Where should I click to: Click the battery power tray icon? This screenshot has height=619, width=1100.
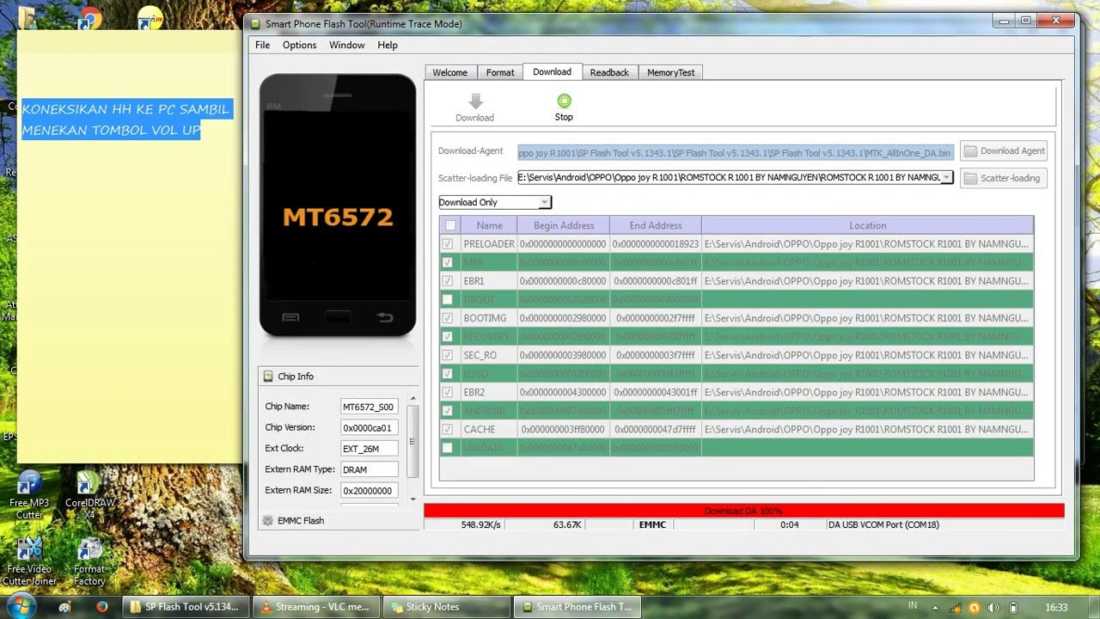click(x=1013, y=608)
